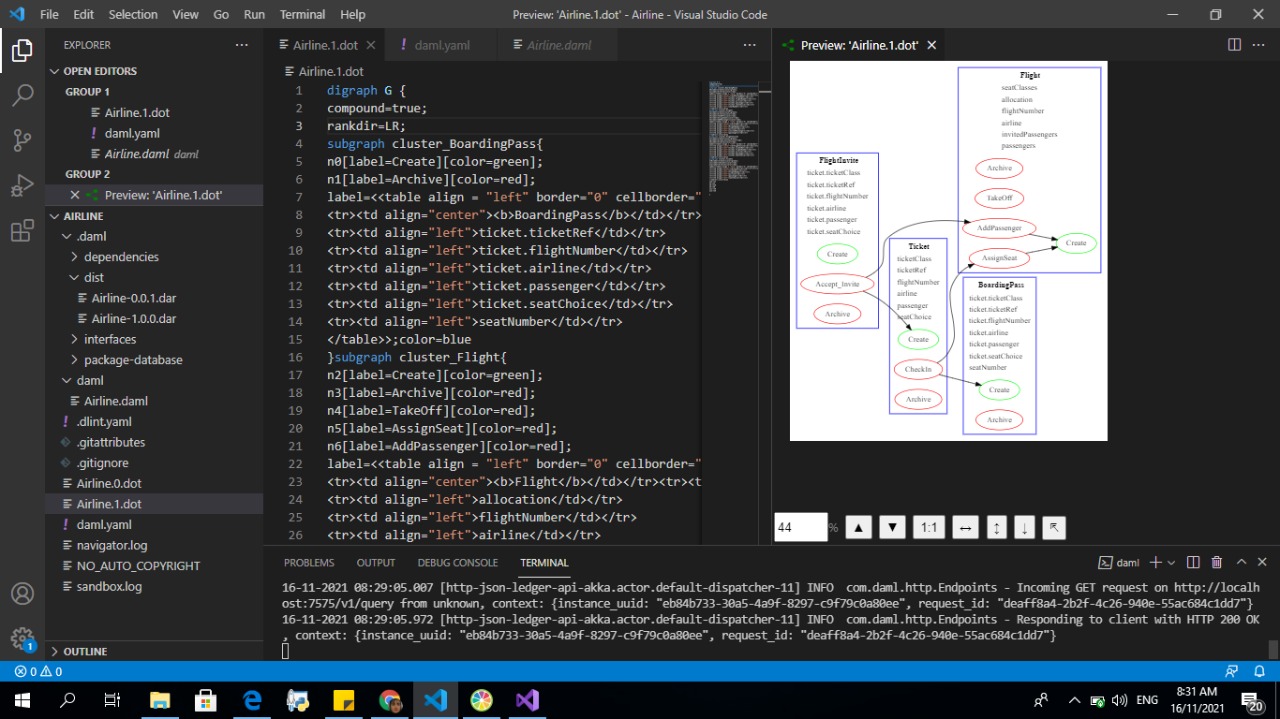Click the Manage gear icon
Viewport: 1280px width, 719px height.
click(22, 638)
